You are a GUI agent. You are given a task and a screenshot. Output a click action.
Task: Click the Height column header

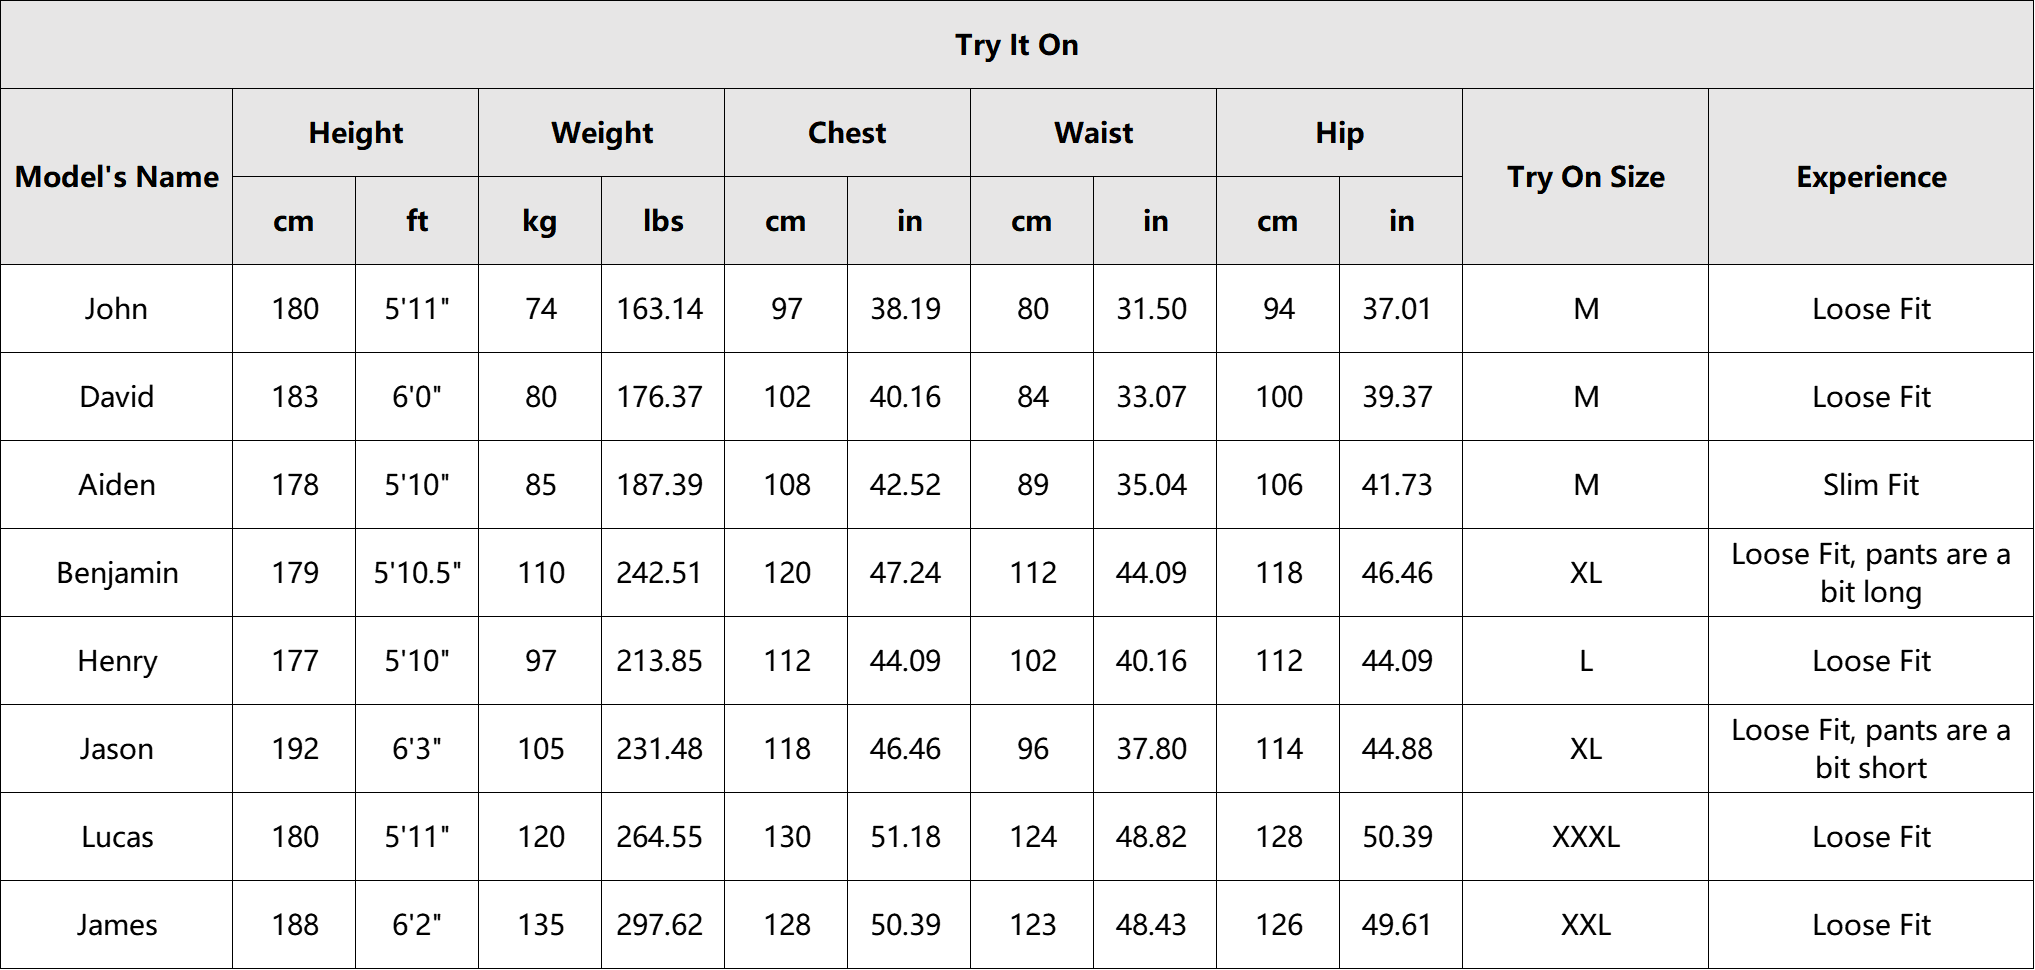coord(355,133)
